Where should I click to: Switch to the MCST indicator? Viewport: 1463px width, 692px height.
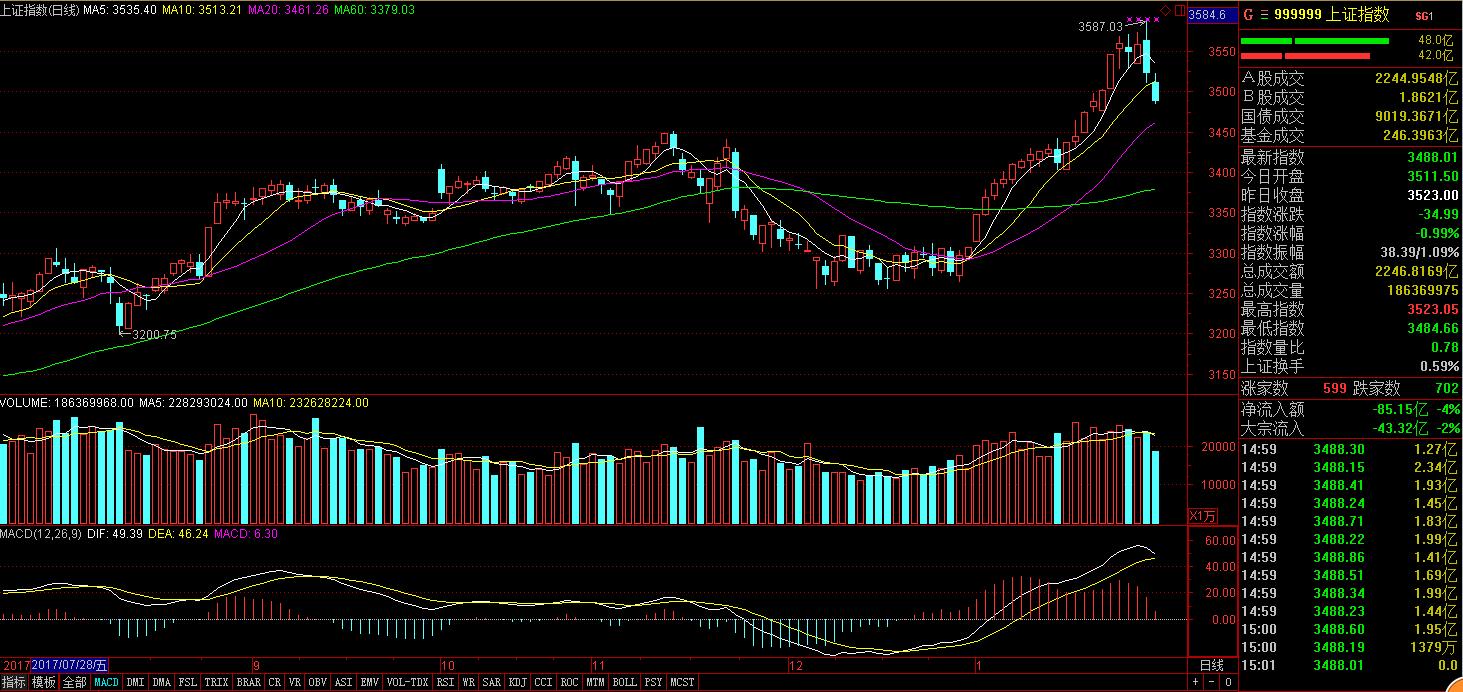click(682, 682)
